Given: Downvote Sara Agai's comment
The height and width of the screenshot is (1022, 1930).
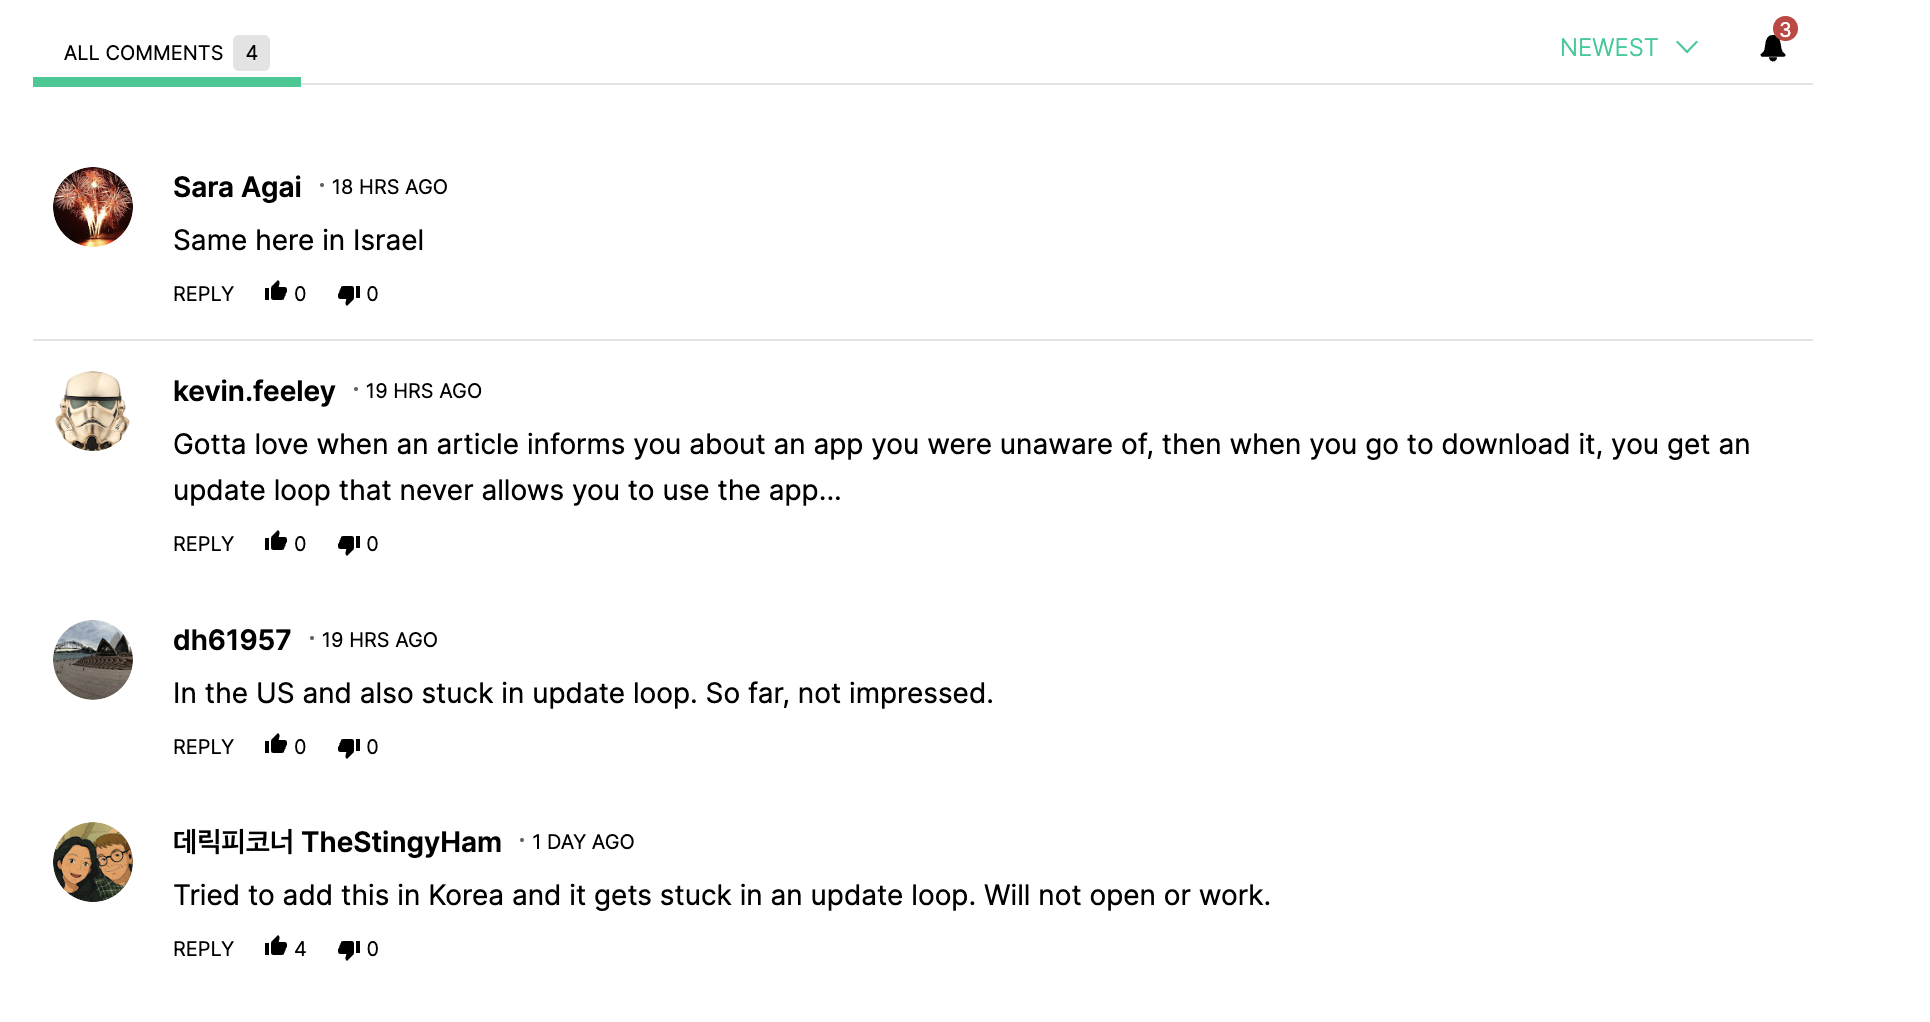Looking at the screenshot, I should 348,294.
